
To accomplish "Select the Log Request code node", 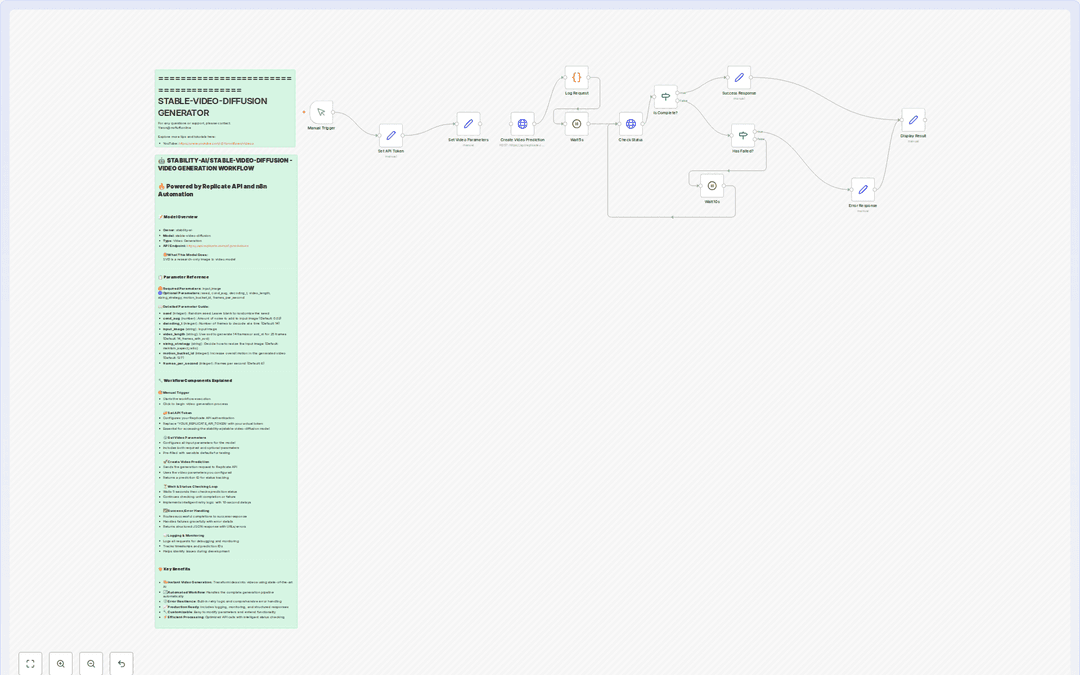I will click(577, 75).
